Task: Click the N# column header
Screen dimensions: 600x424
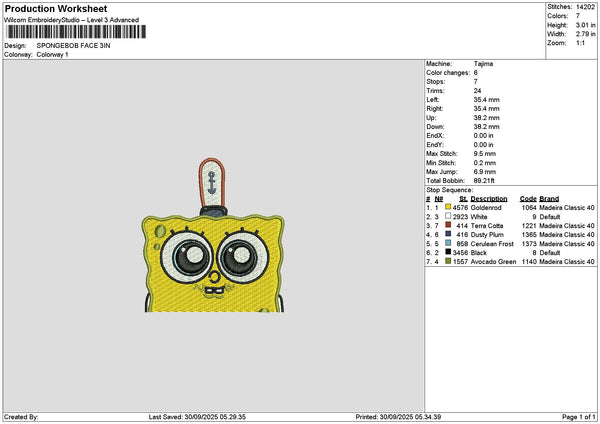Action: point(439,199)
